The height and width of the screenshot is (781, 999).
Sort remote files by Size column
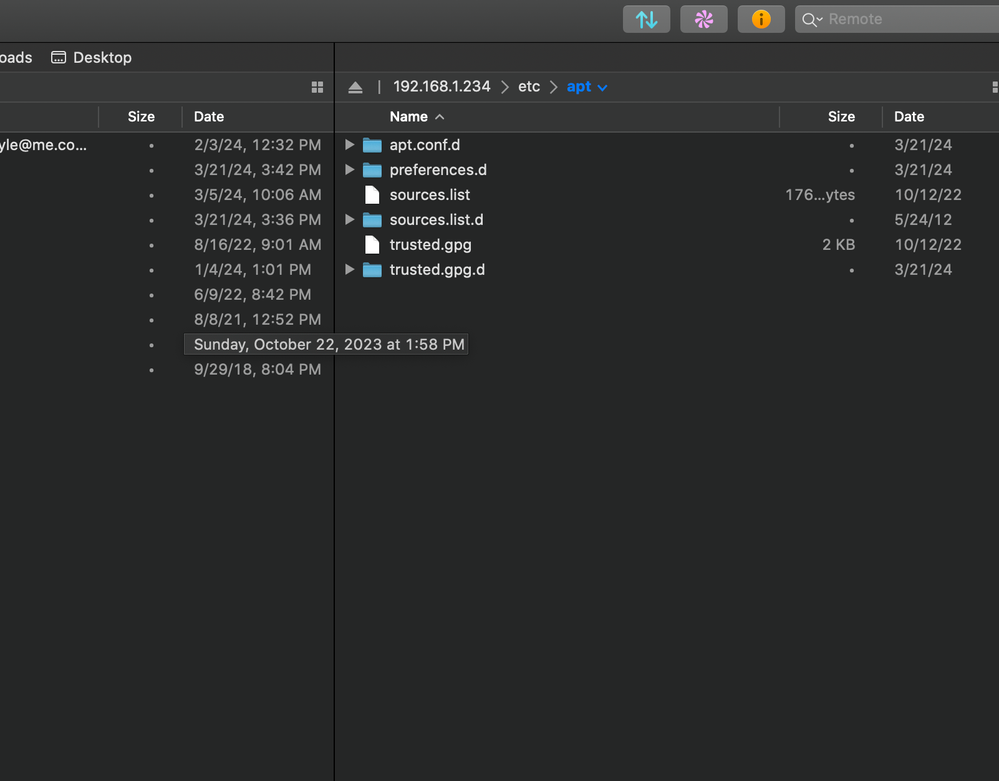pos(841,117)
